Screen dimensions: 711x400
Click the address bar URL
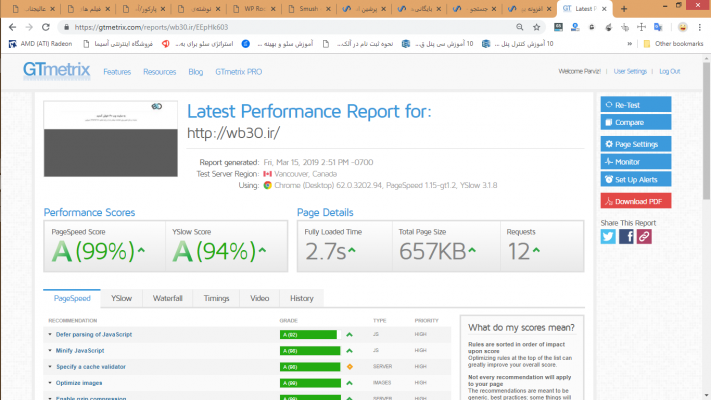click(151, 27)
